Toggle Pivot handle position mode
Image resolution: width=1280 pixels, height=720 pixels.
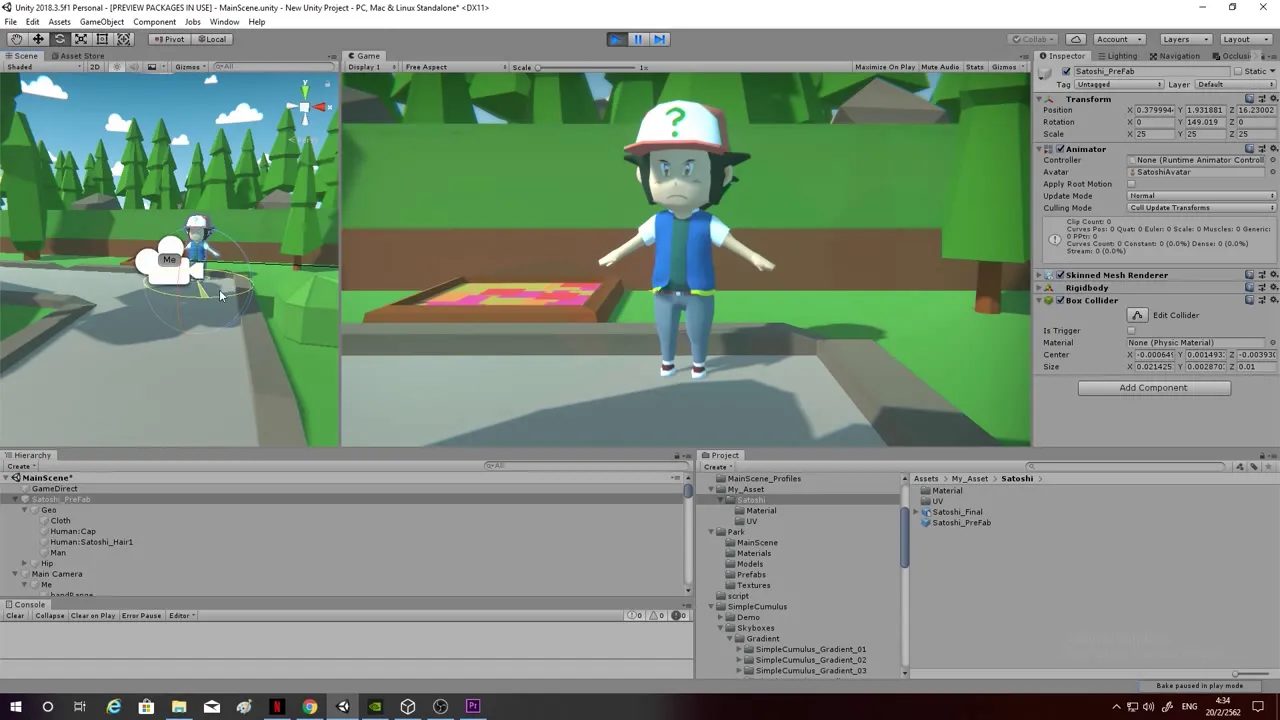click(169, 39)
